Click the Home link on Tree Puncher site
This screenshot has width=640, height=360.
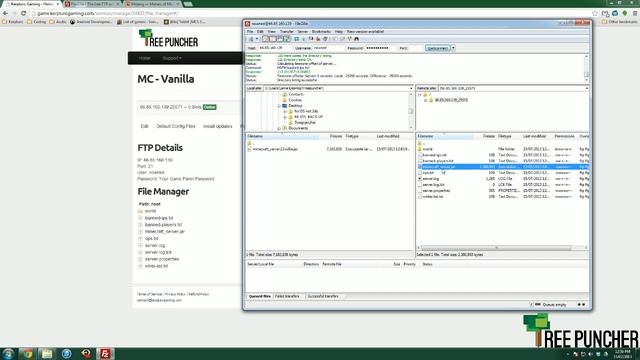(144, 58)
